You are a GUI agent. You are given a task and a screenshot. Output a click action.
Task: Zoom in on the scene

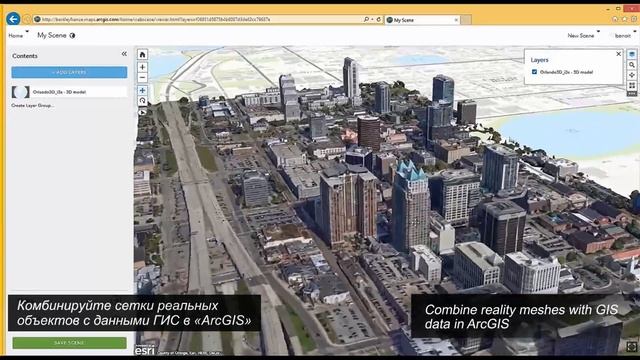(x=142, y=67)
